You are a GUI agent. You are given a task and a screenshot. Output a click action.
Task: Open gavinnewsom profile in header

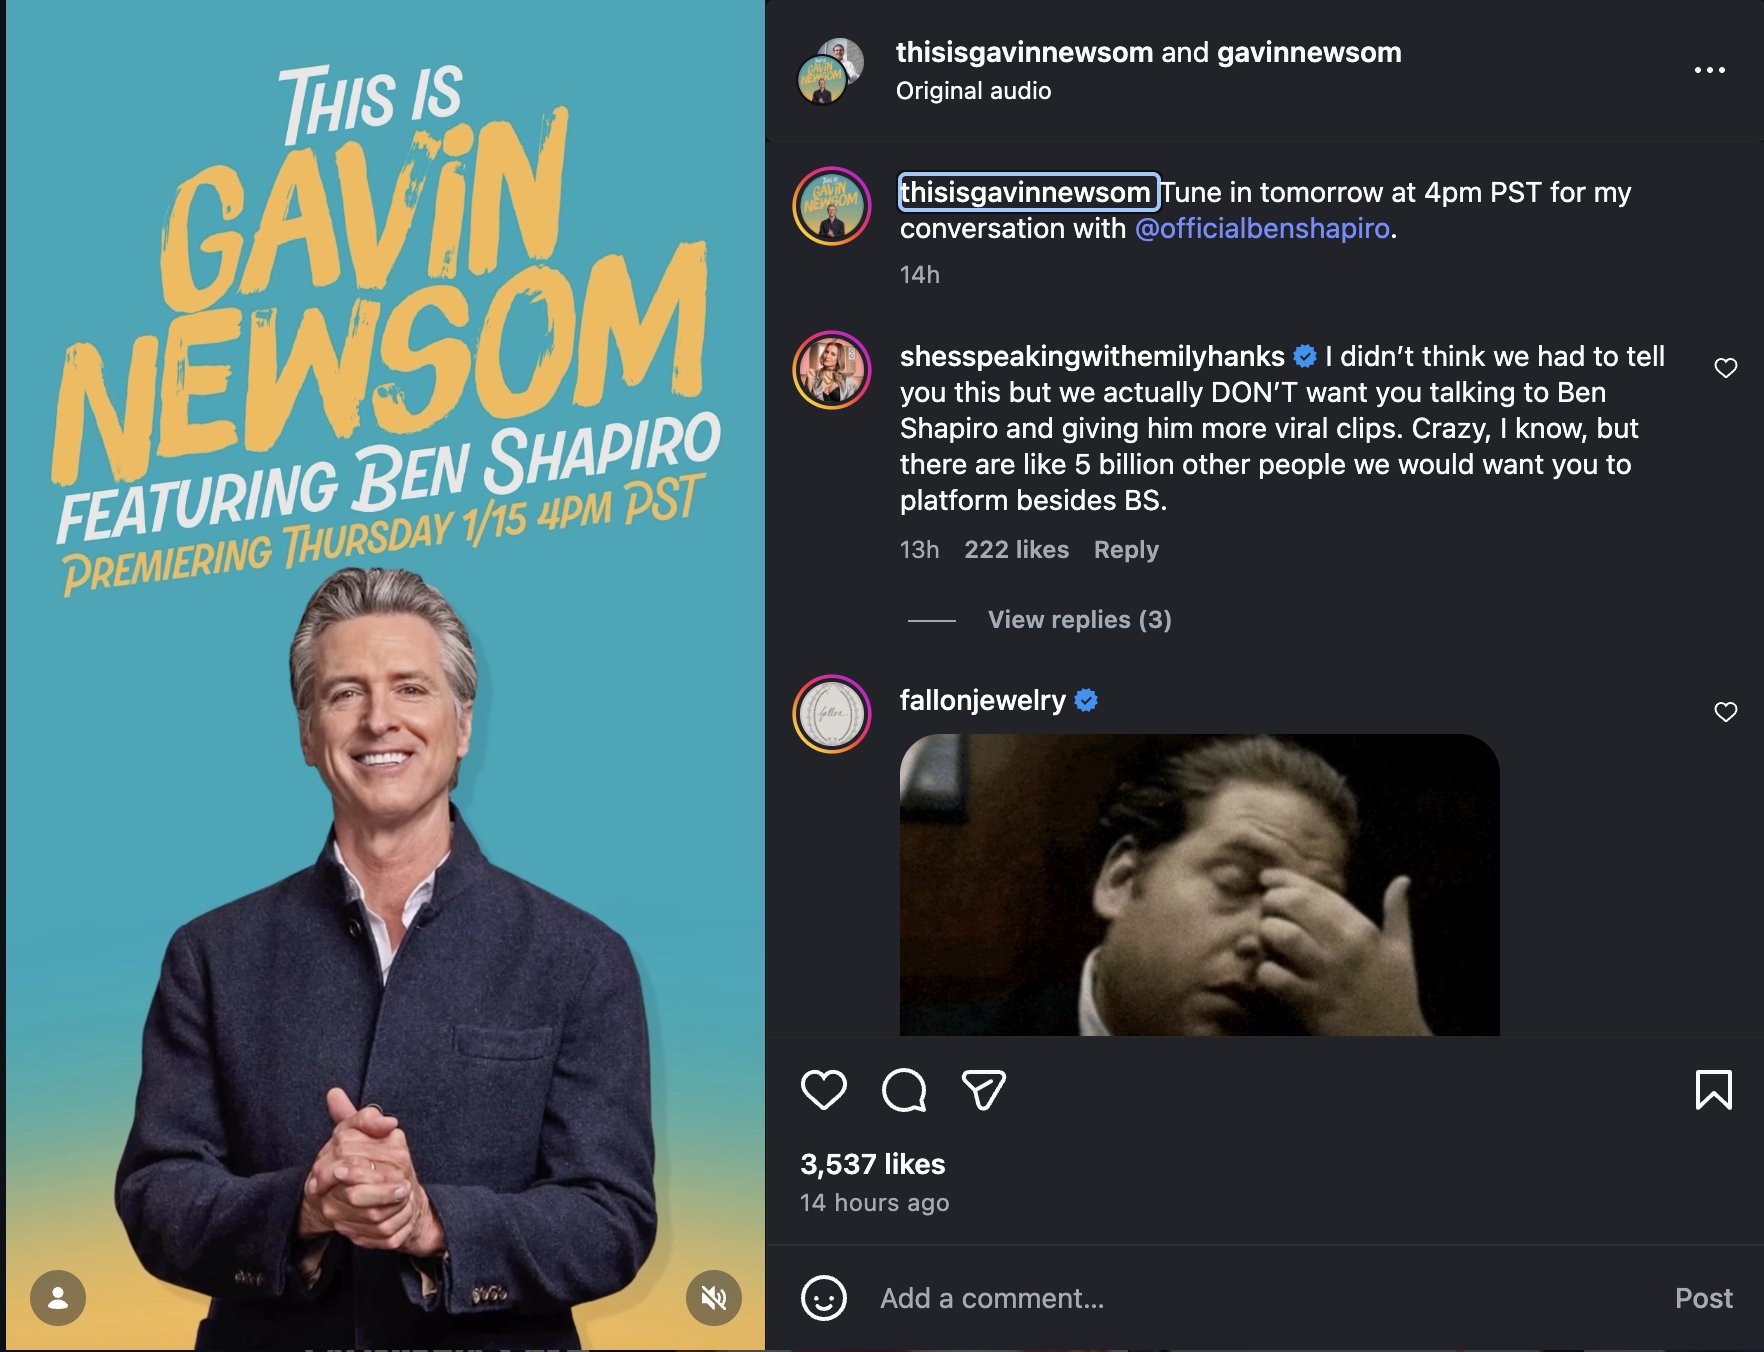click(1309, 52)
